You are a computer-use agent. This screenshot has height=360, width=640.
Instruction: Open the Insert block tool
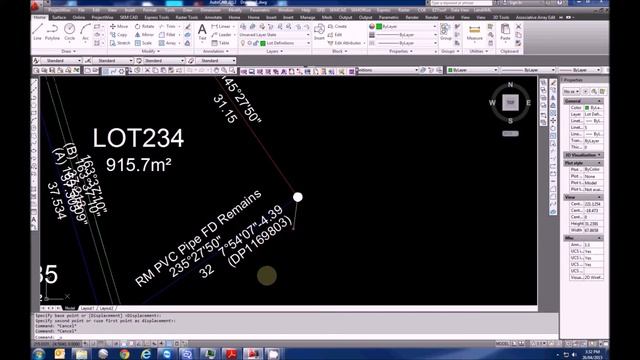319,32
